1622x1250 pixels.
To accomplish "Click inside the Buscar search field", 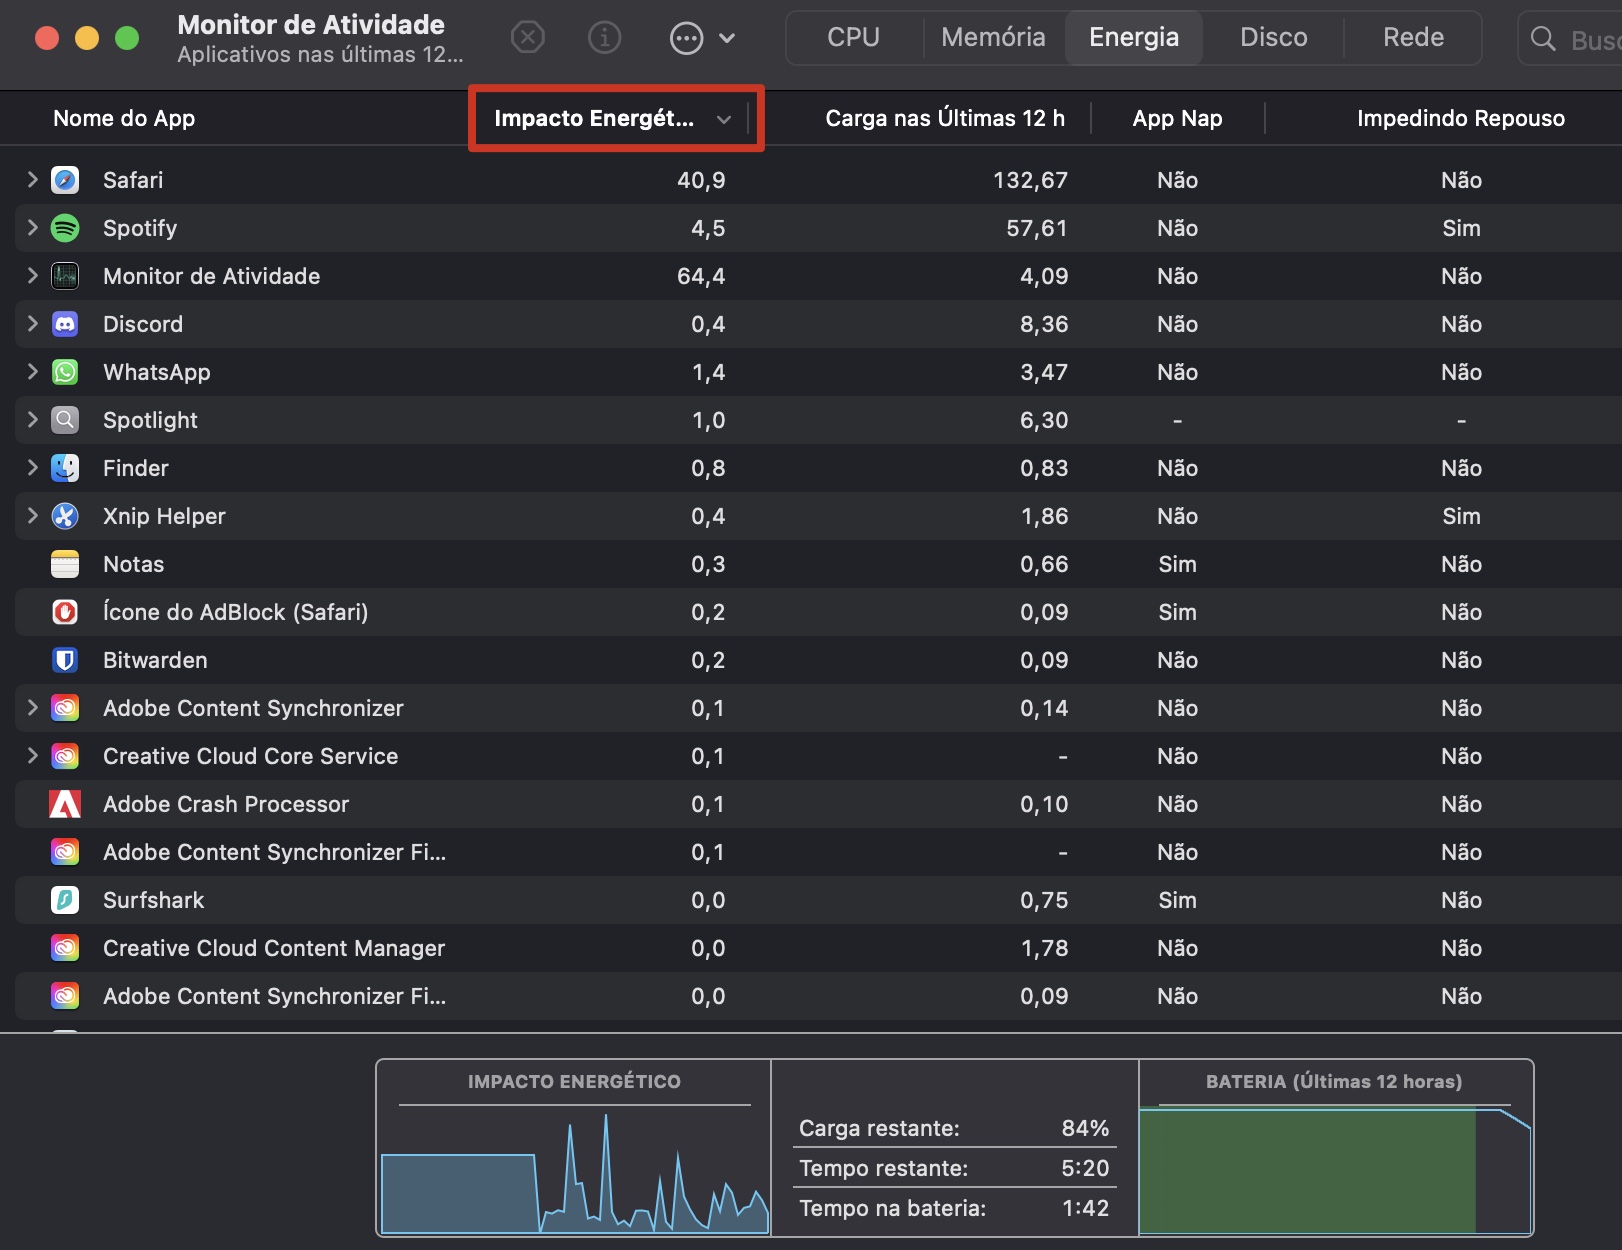I will pos(1580,40).
